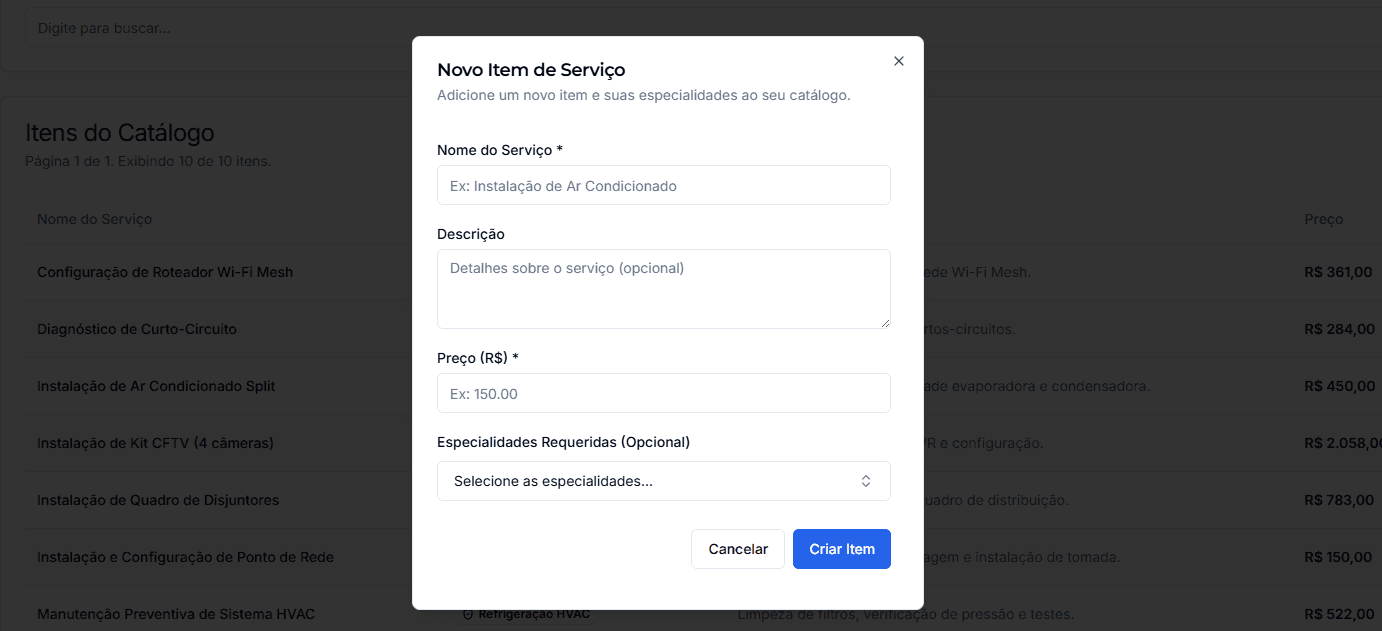Screen dimensions: 1382x631
Task: Click the R$ 2.058,00 price value
Action: [1340, 442]
